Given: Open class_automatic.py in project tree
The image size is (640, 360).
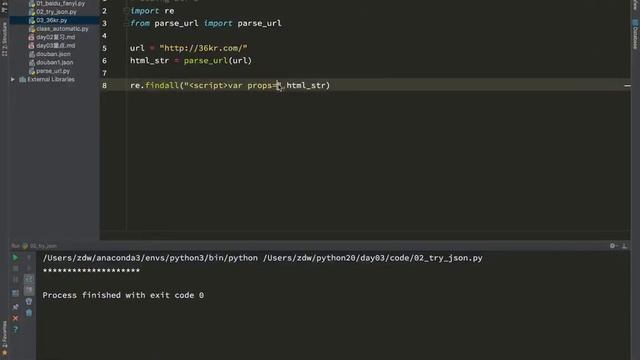Looking at the screenshot, I should pyautogui.click(x=62, y=29).
